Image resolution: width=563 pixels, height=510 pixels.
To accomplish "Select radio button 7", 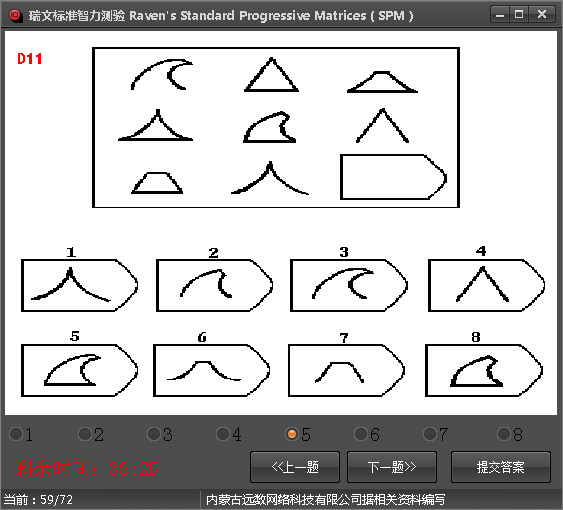I will pyautogui.click(x=430, y=434).
